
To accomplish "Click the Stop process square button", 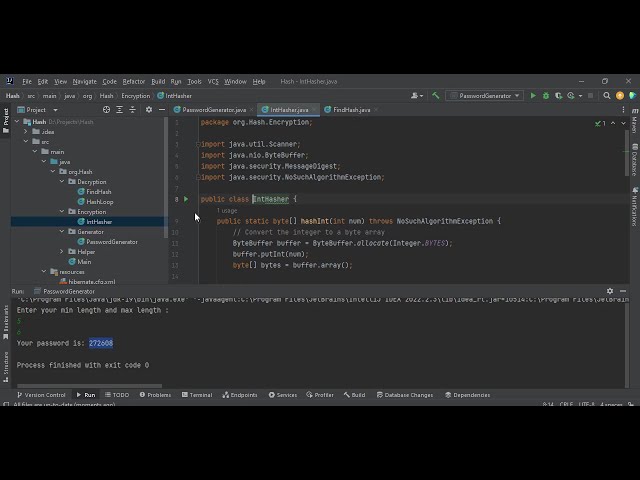I will pyautogui.click(x=590, y=96).
